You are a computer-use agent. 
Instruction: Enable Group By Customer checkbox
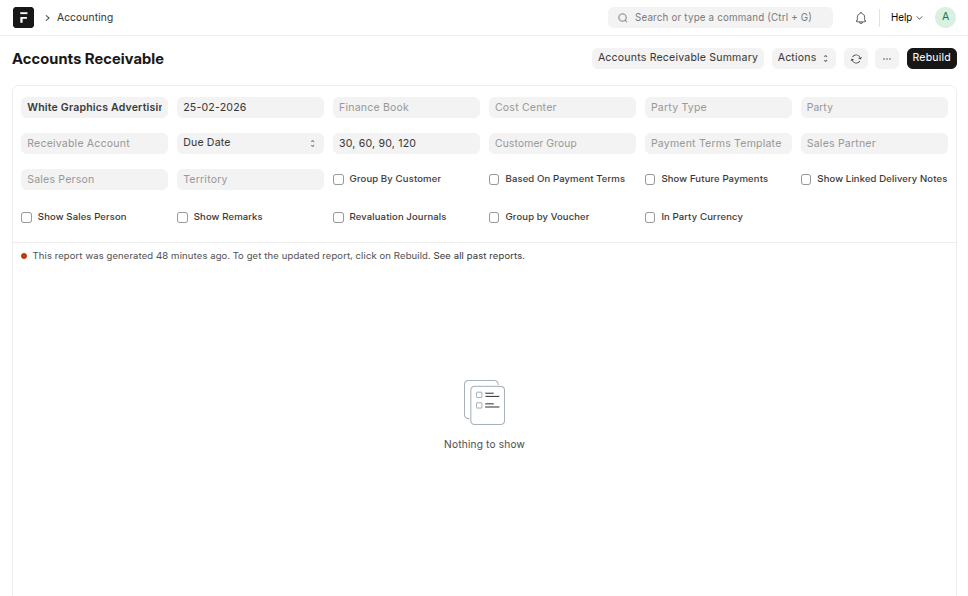339,180
